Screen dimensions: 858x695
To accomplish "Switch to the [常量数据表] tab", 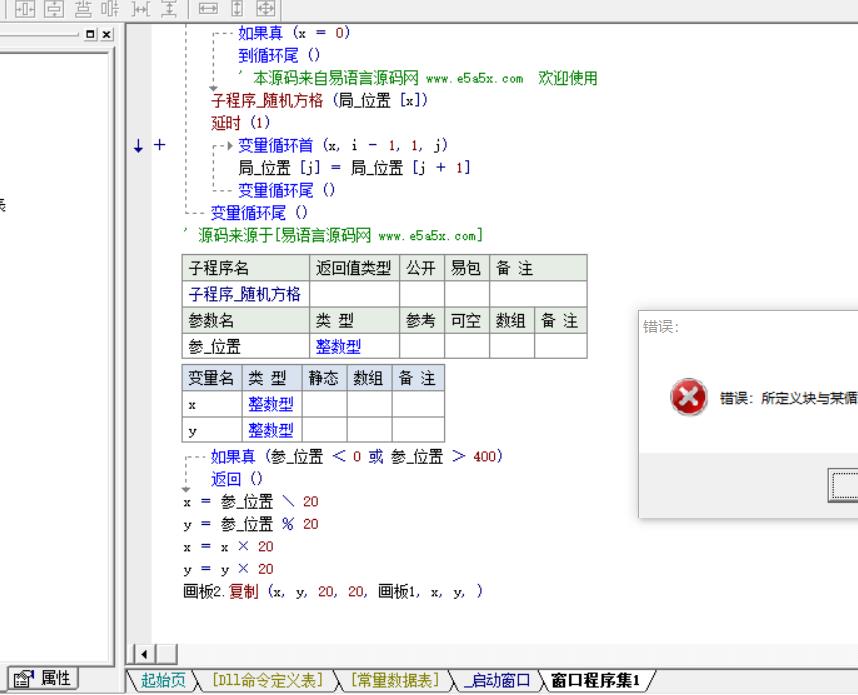I will pos(395,680).
